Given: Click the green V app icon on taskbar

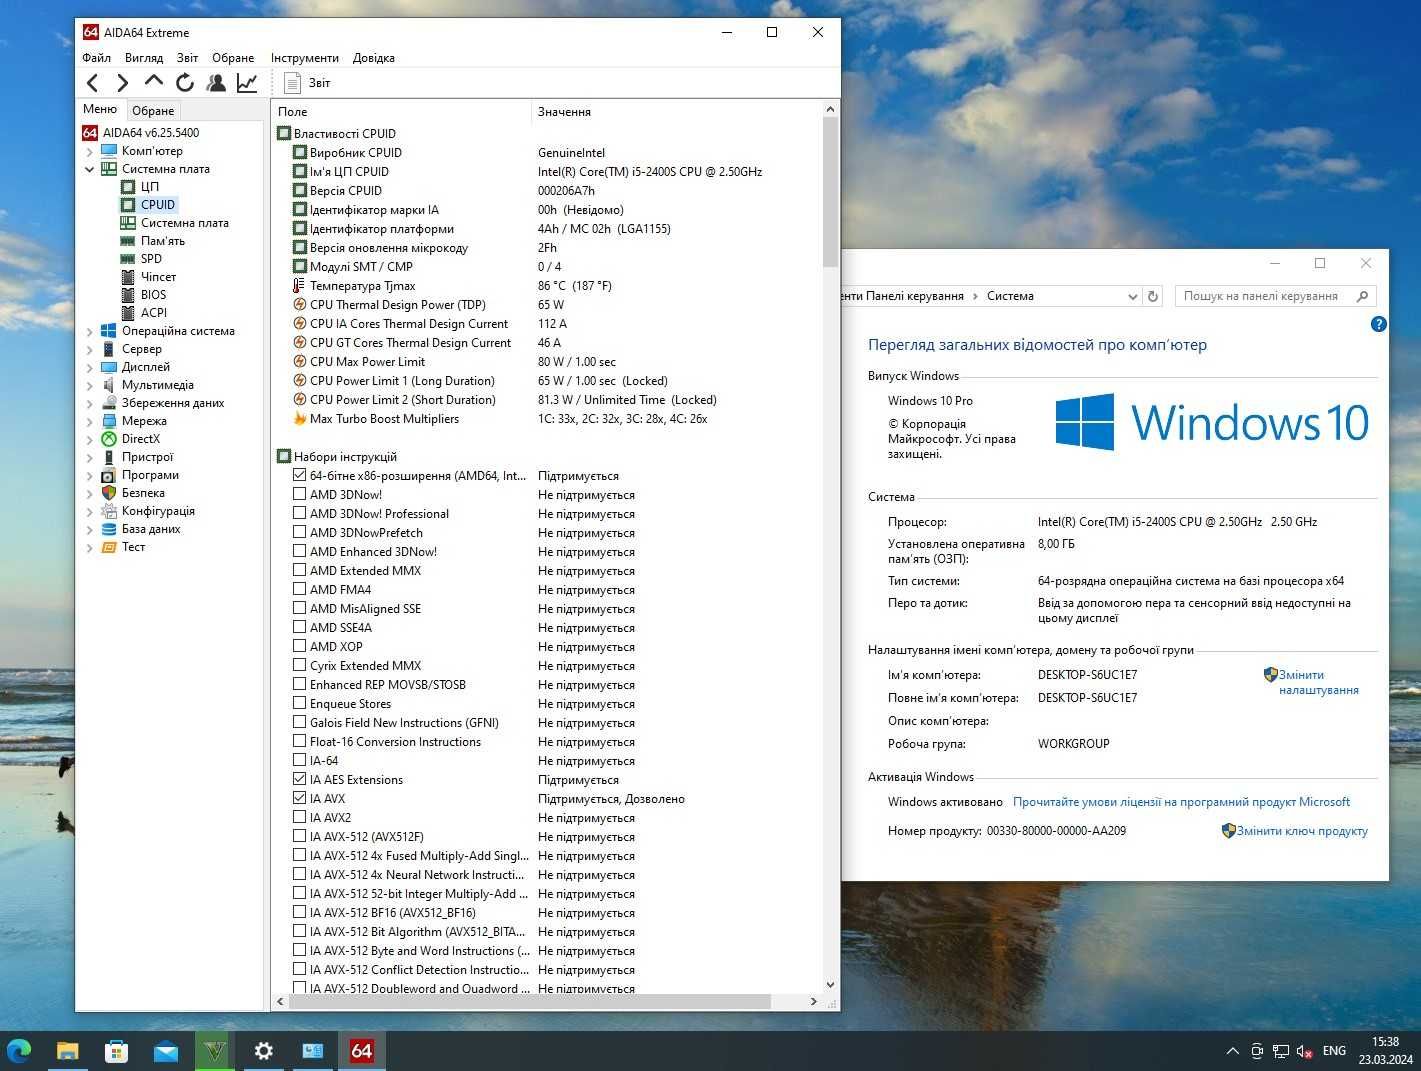Looking at the screenshot, I should pos(214,1051).
